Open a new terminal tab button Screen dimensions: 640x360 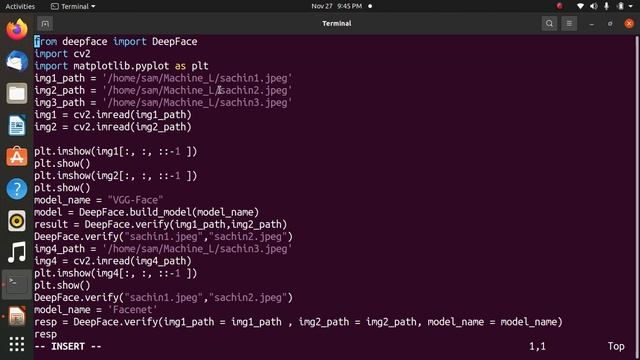(45, 24)
